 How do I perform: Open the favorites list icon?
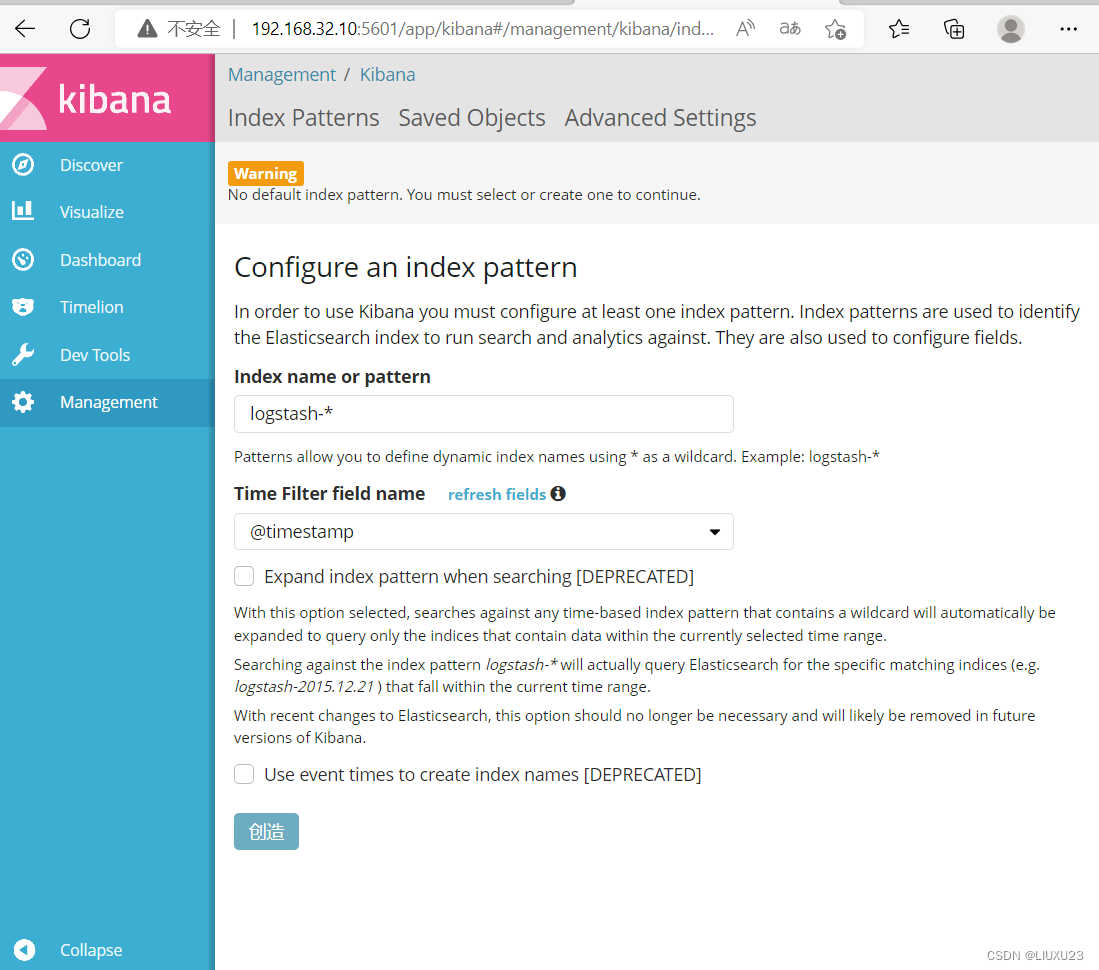click(x=899, y=29)
